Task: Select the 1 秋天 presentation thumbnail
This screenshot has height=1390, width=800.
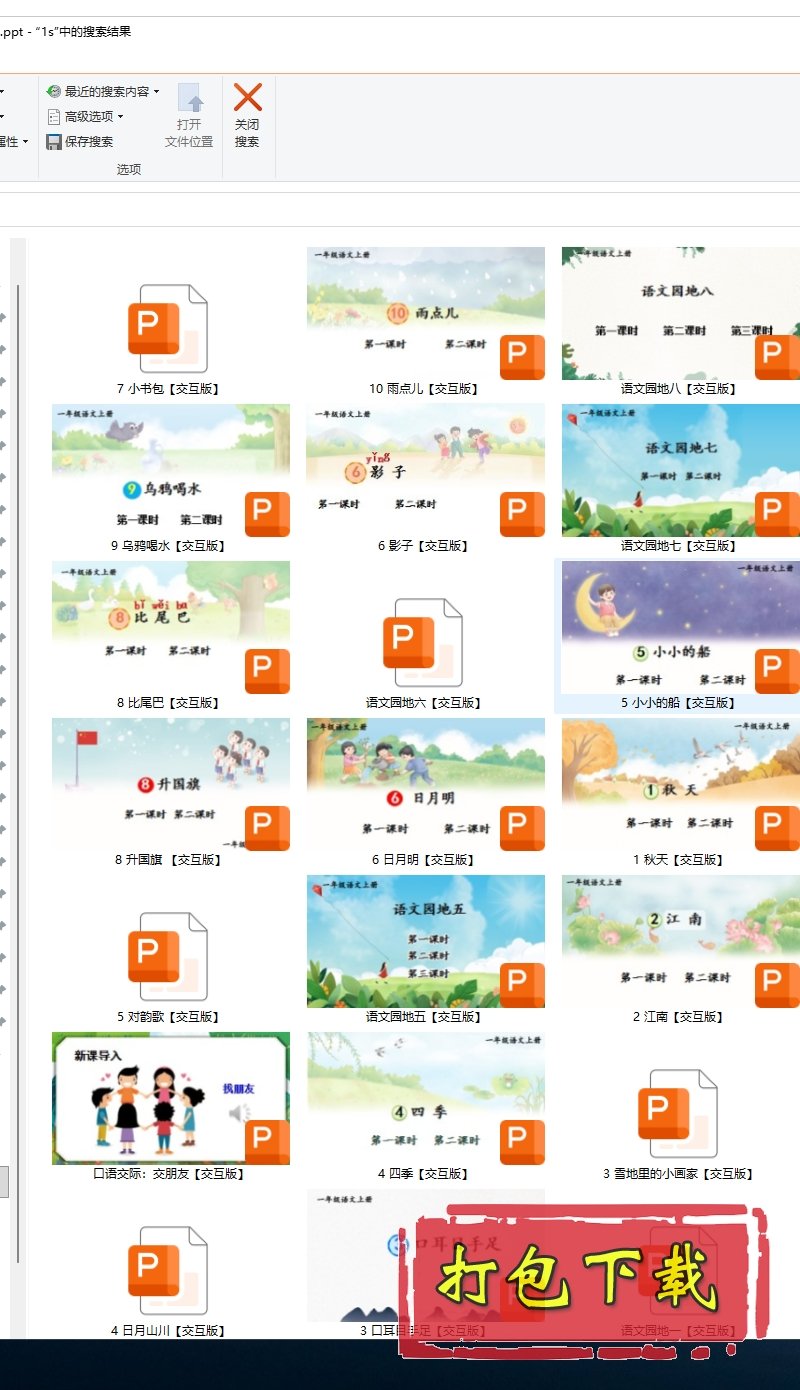Action: (680, 784)
